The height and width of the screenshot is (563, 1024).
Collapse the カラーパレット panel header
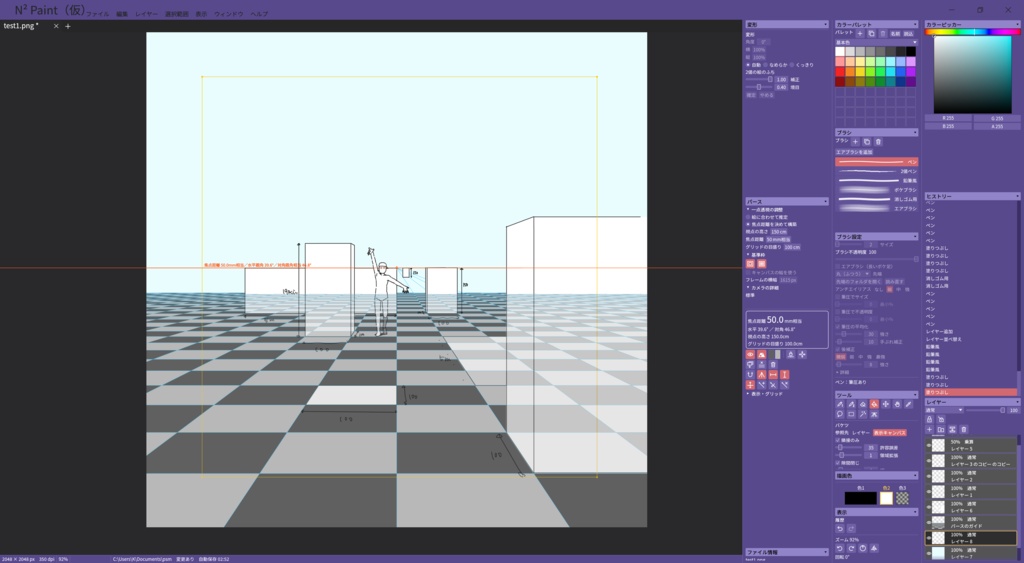[x=876, y=24]
